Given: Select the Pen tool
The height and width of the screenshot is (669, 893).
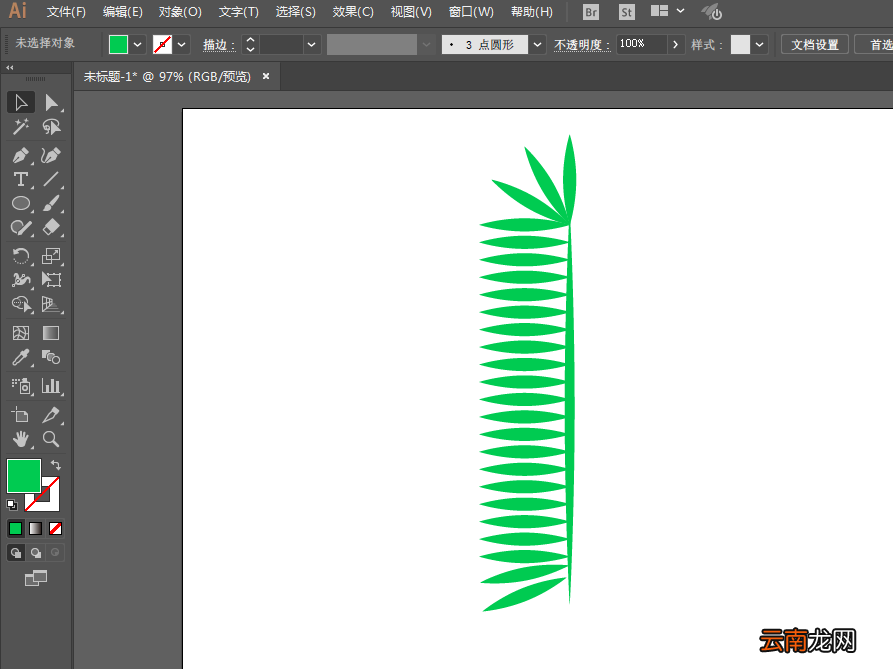Looking at the screenshot, I should (21, 155).
